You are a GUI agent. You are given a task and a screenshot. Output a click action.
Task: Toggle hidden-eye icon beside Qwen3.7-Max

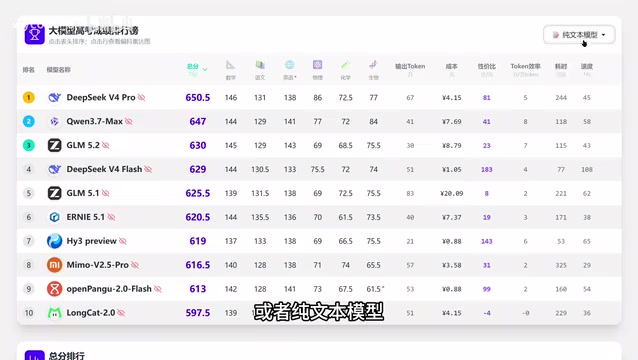point(129,121)
